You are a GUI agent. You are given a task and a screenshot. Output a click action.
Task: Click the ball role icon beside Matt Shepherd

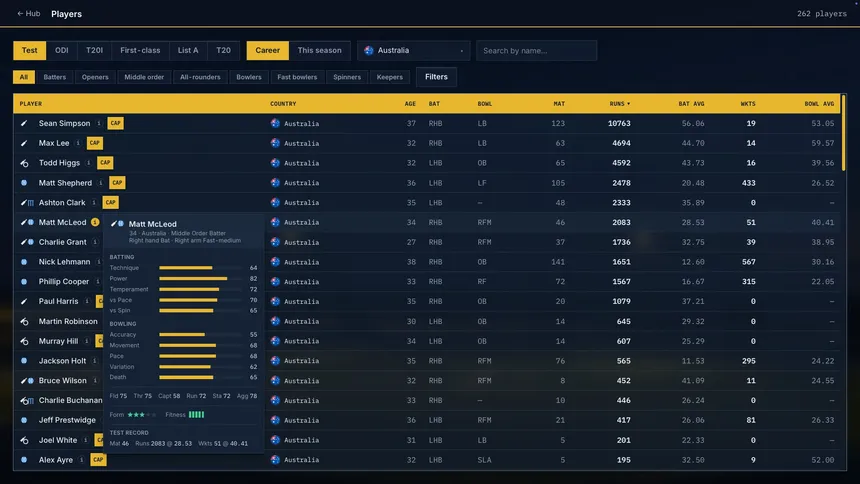(x=24, y=183)
